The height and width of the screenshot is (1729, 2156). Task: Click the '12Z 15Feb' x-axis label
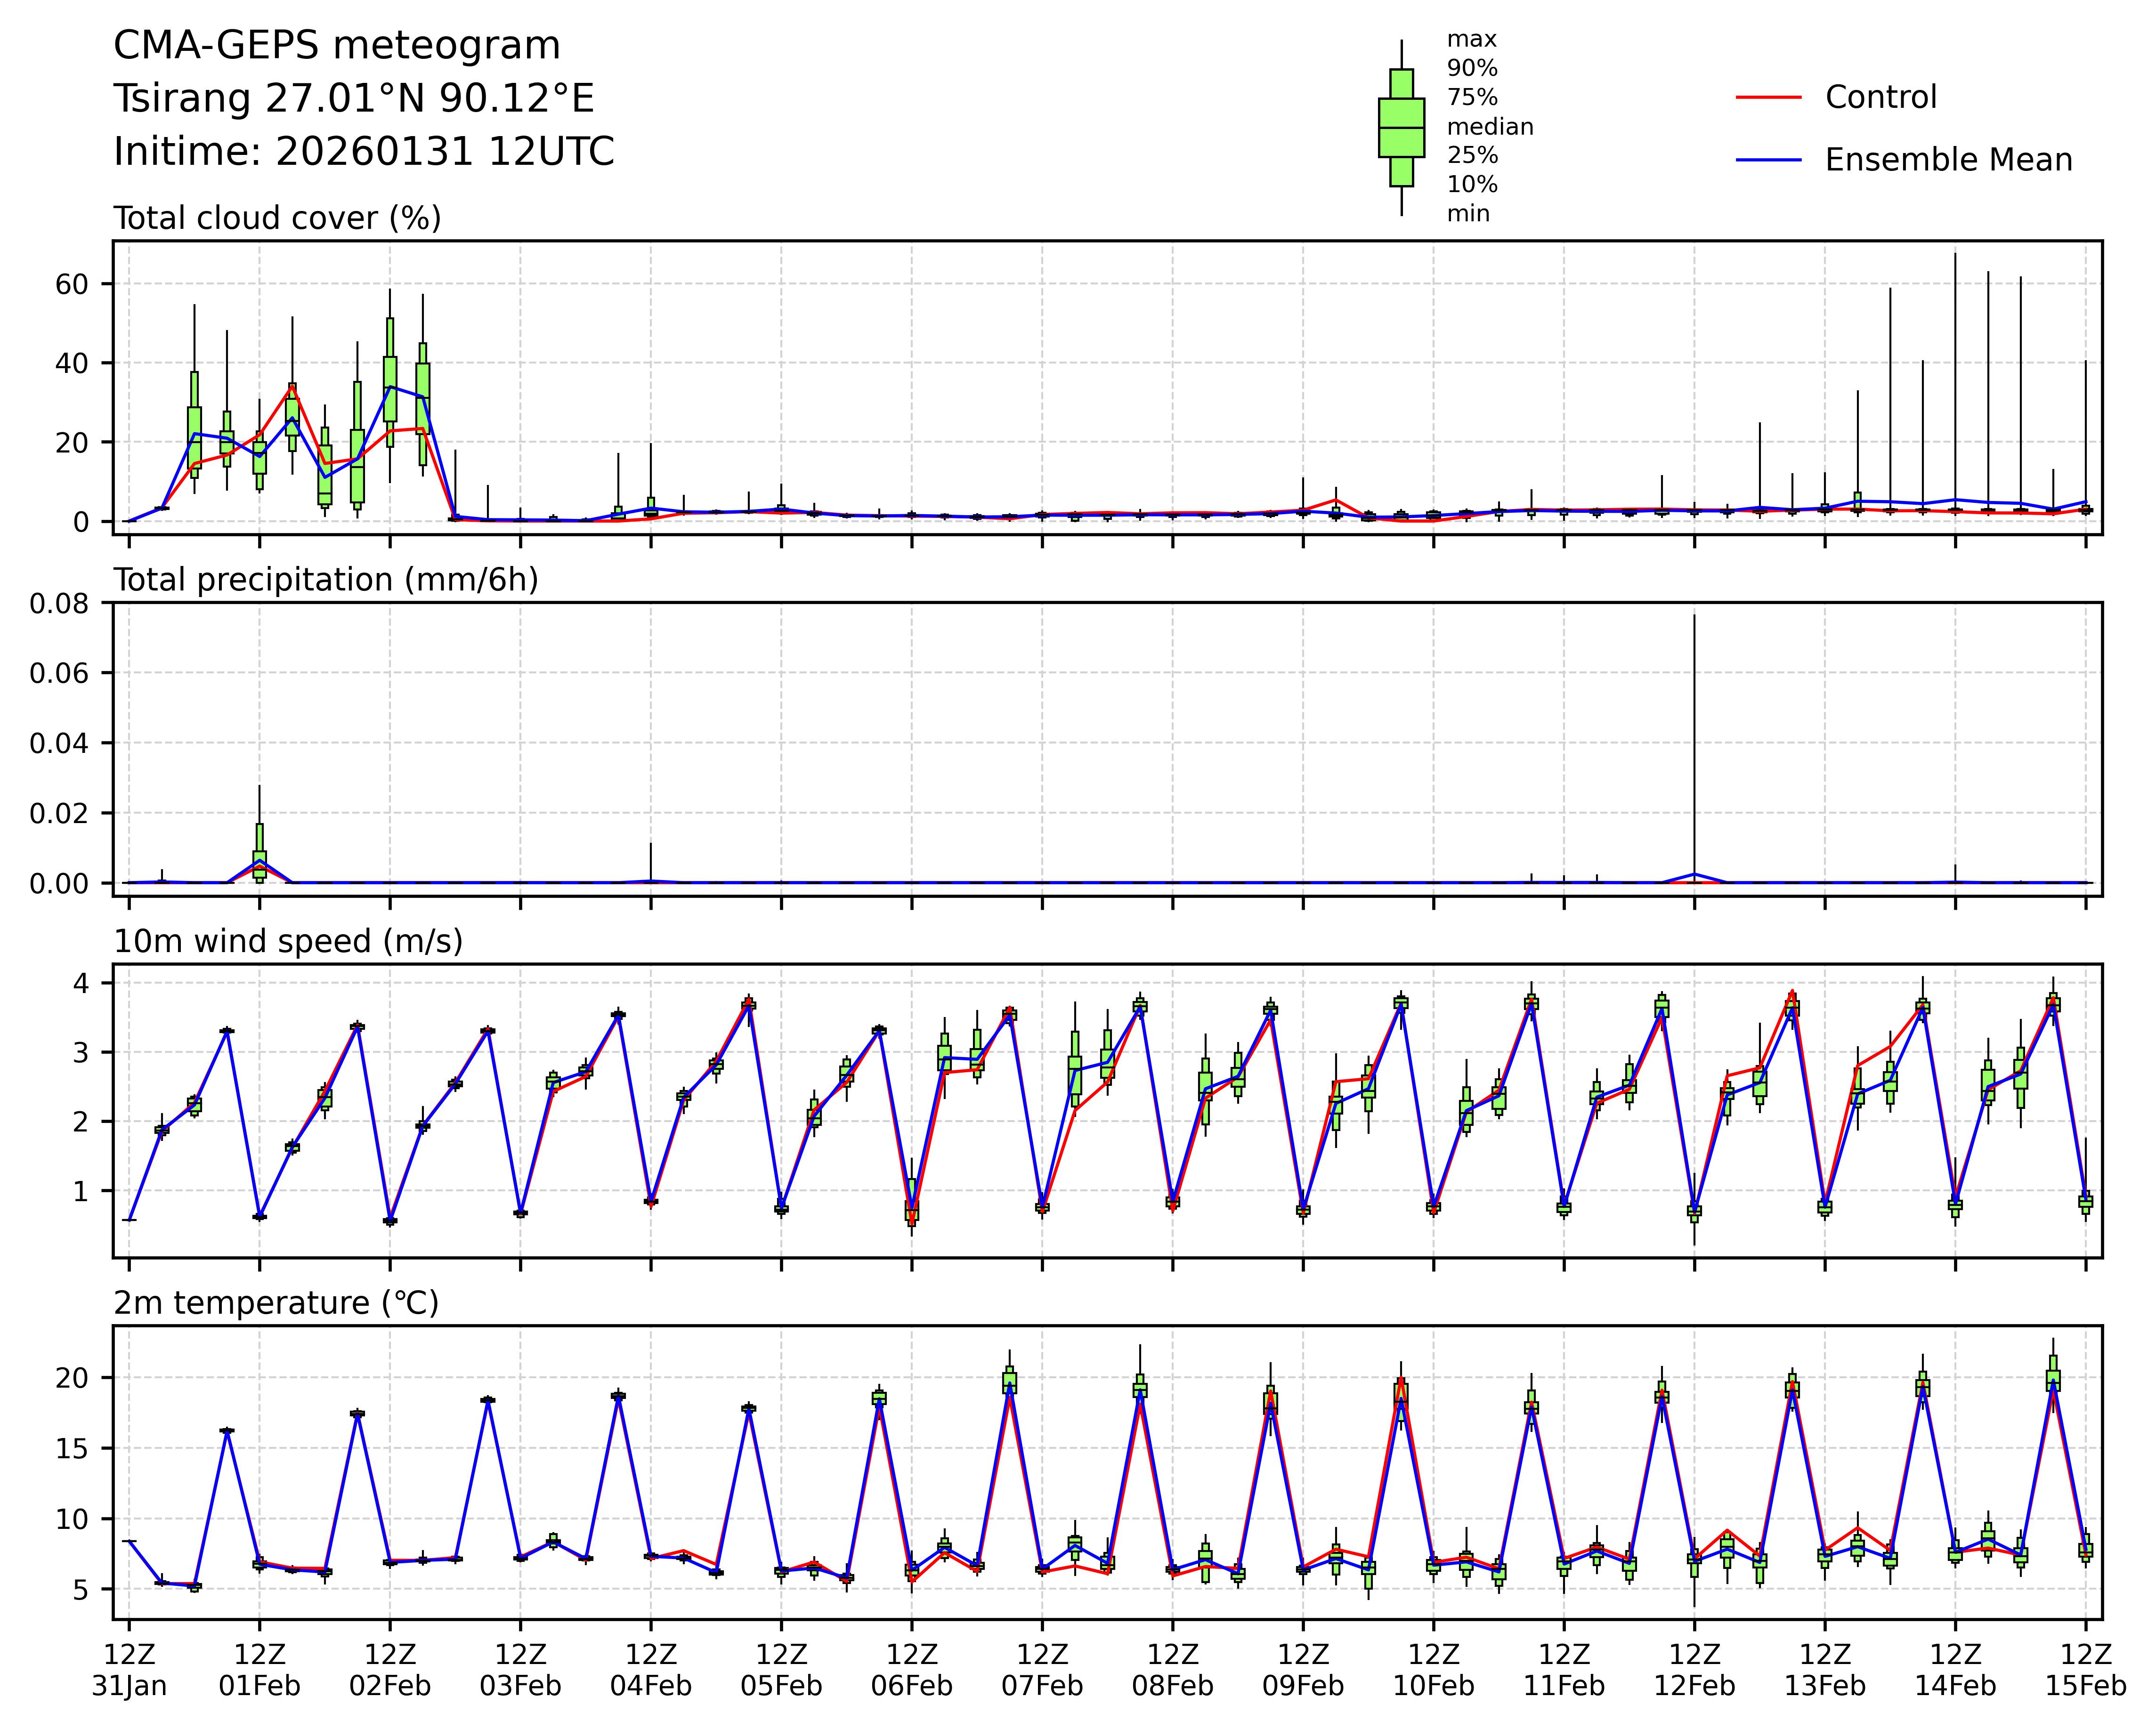tap(2085, 1670)
